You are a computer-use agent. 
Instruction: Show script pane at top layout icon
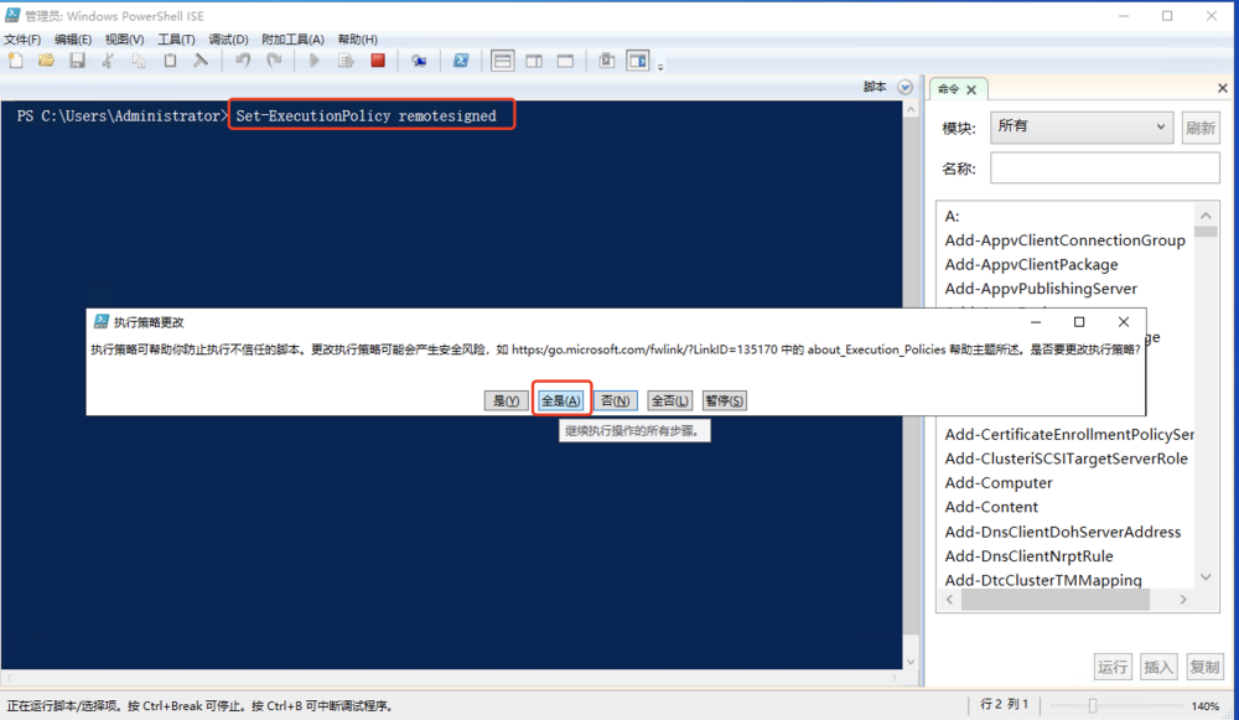click(502, 61)
